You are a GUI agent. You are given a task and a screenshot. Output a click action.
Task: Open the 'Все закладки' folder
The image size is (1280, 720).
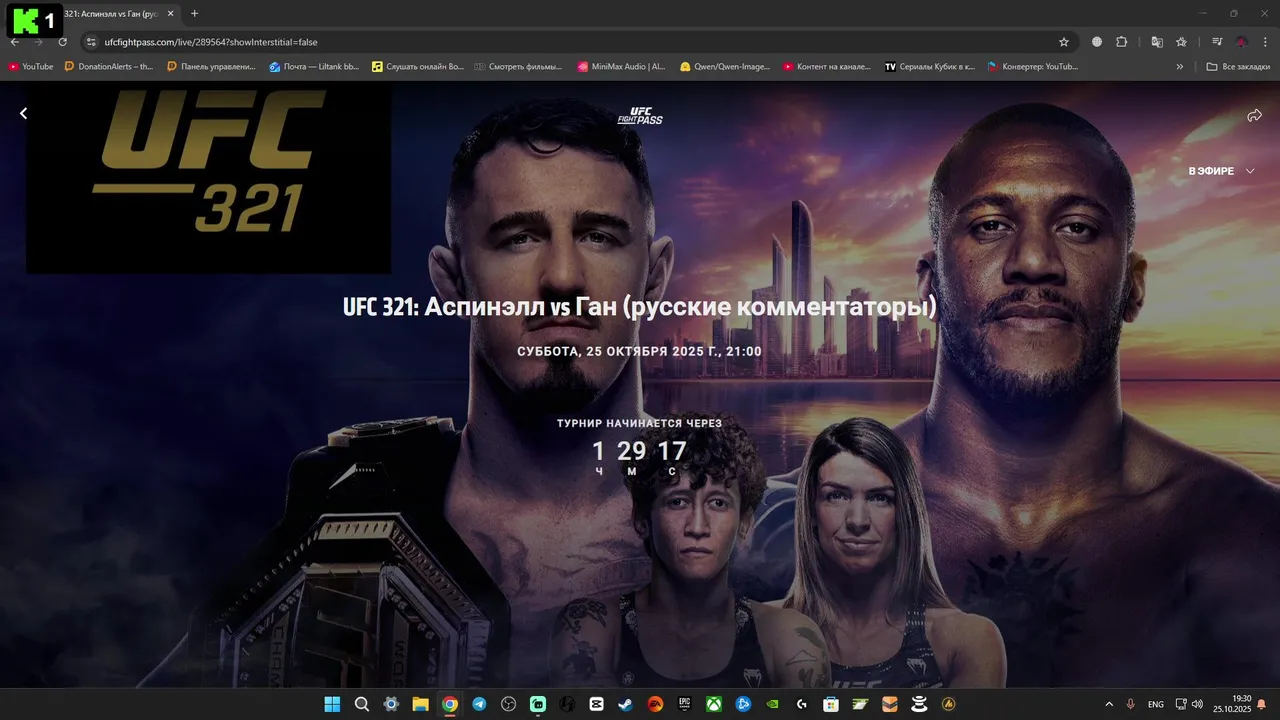pos(1238,67)
